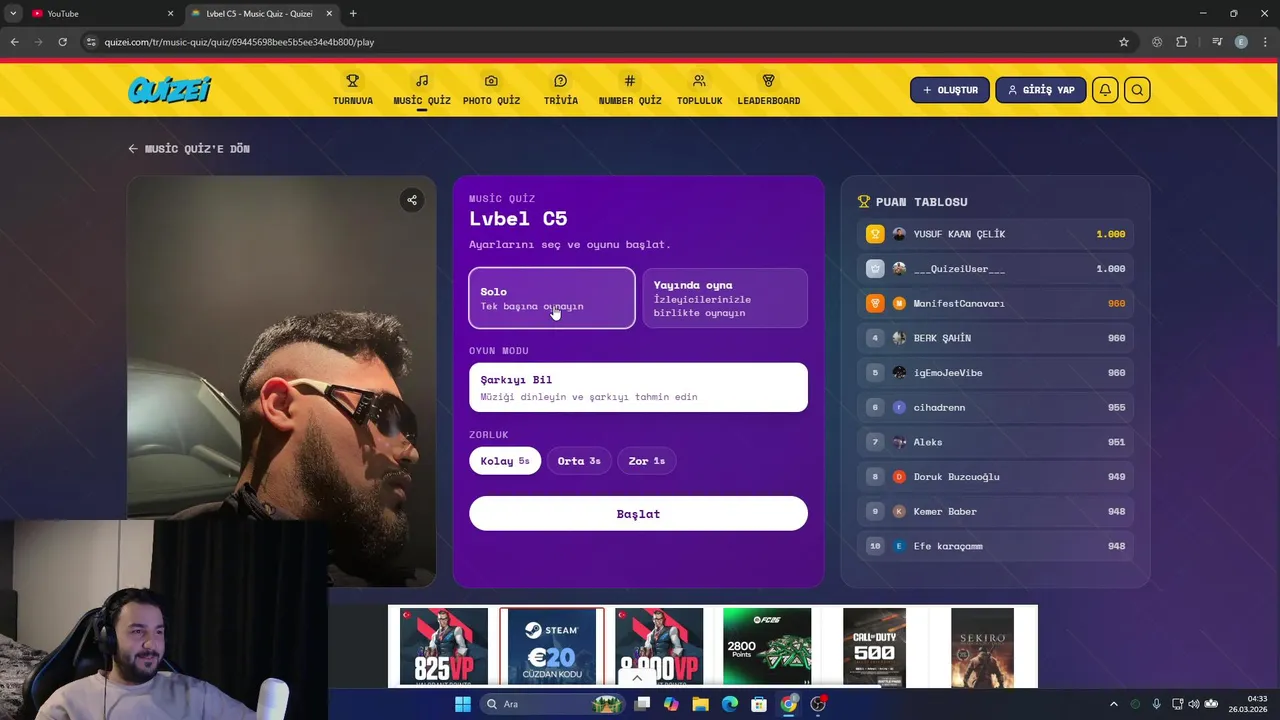This screenshot has width=1280, height=720.
Task: Click the microphone tray icon
Action: [1157, 704]
